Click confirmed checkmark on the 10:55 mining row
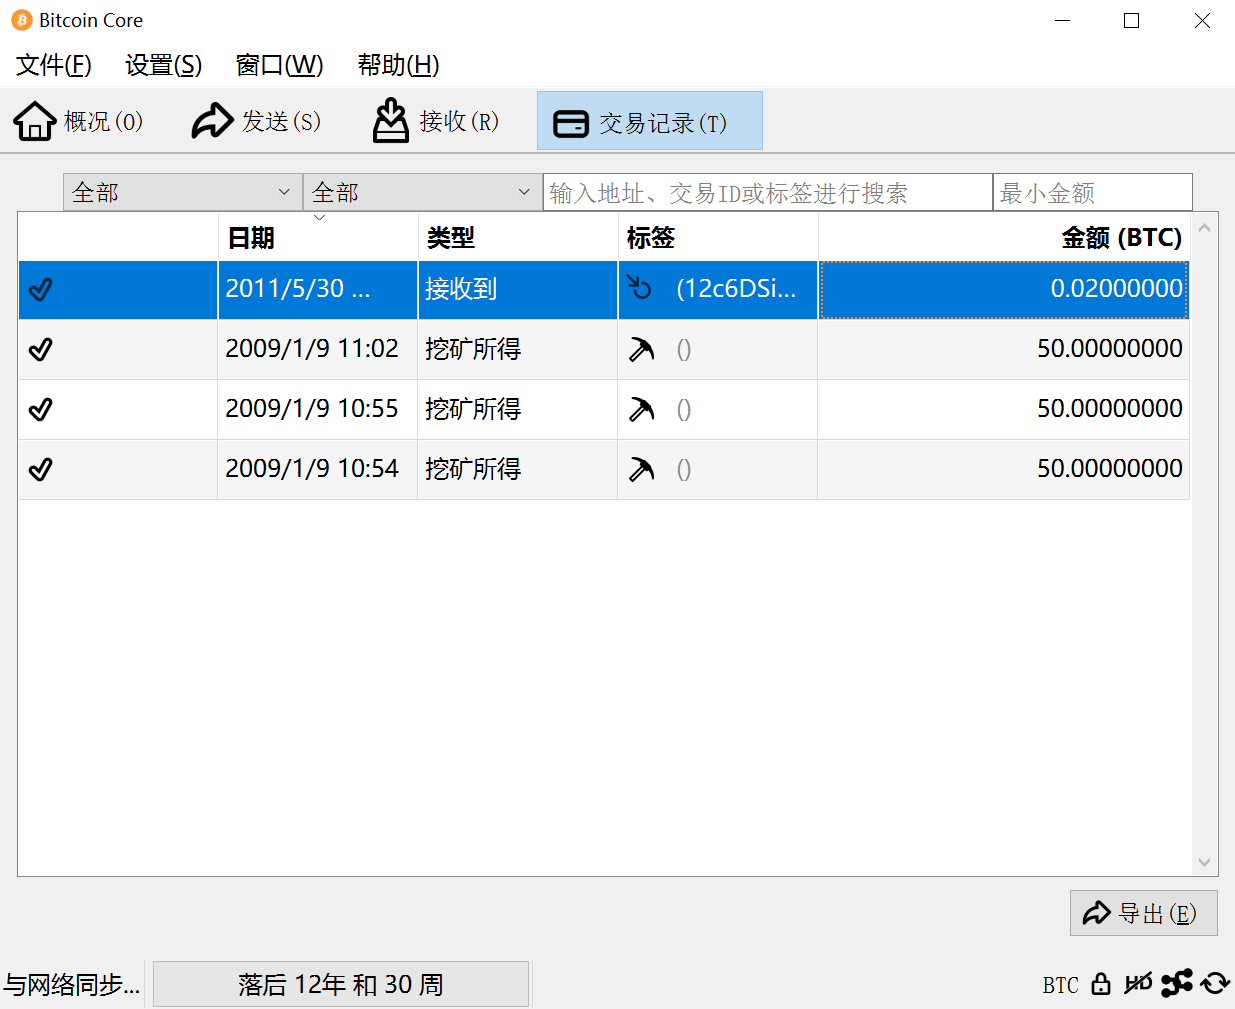This screenshot has height=1009, width=1235. [x=41, y=410]
